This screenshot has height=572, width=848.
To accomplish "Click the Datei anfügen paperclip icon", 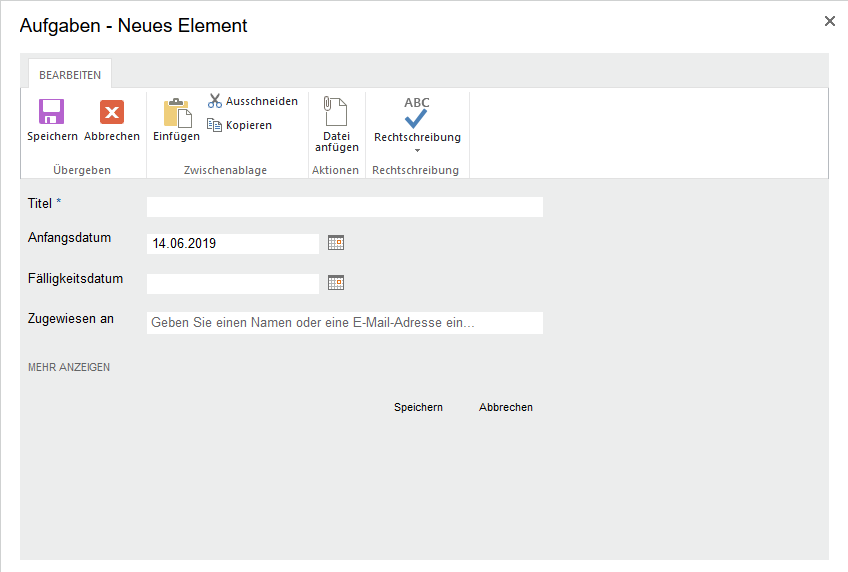I will click(336, 112).
